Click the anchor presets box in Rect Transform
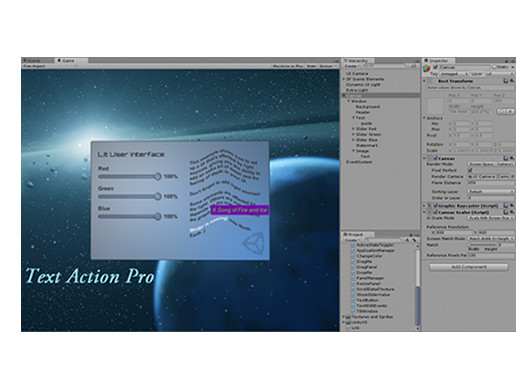 click(x=435, y=106)
